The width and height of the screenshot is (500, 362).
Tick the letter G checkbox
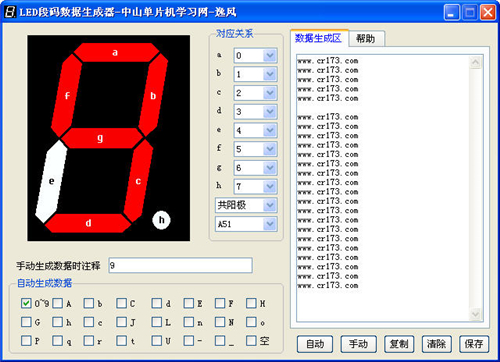point(26,322)
